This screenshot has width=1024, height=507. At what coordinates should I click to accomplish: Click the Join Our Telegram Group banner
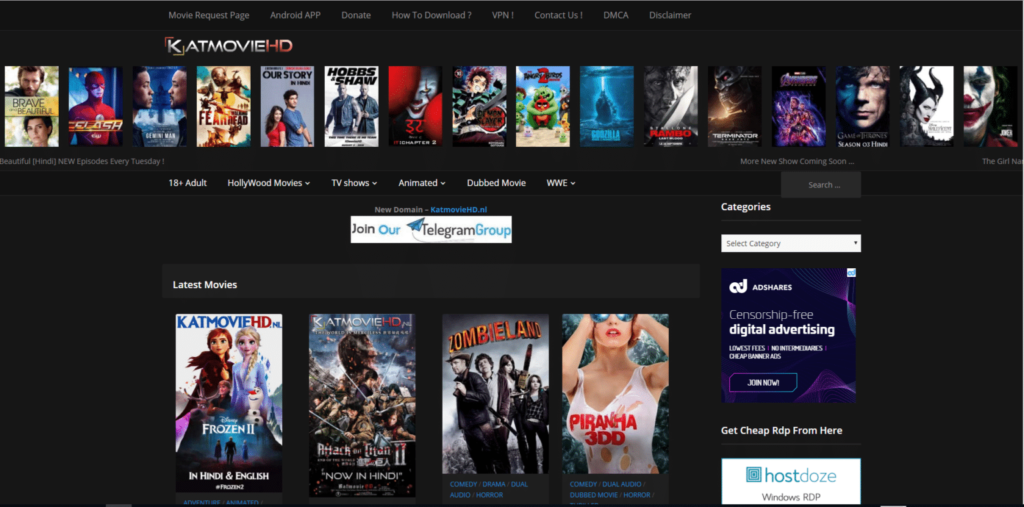[431, 229]
